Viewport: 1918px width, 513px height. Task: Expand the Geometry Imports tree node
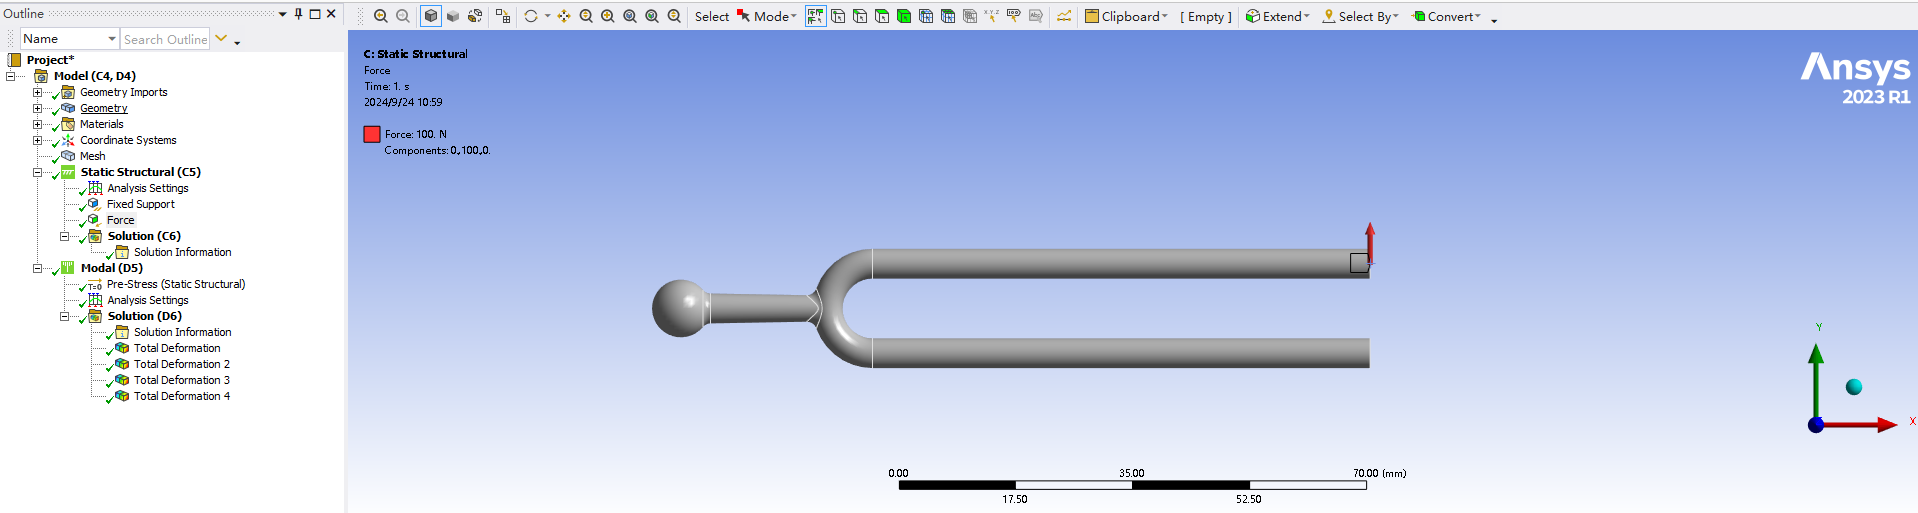click(x=37, y=92)
